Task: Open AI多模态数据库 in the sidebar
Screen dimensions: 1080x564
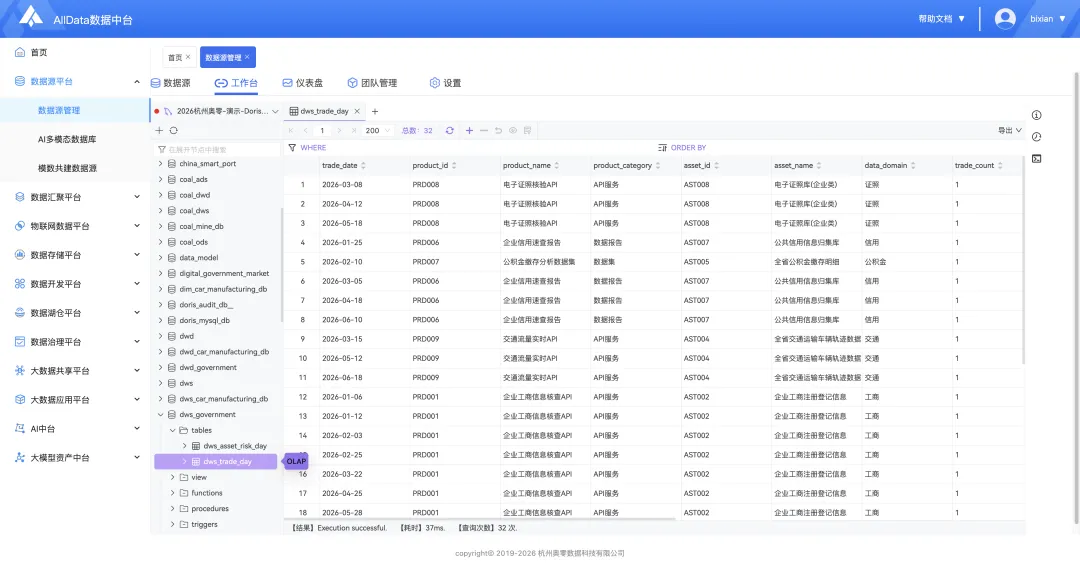Action: 67,139
